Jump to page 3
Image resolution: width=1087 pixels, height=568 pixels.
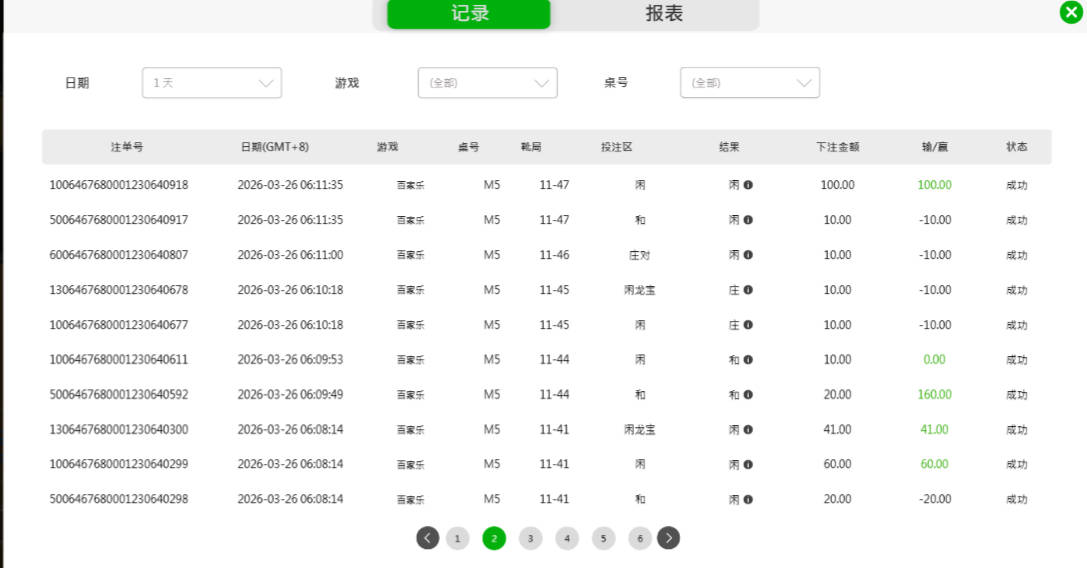tap(530, 539)
